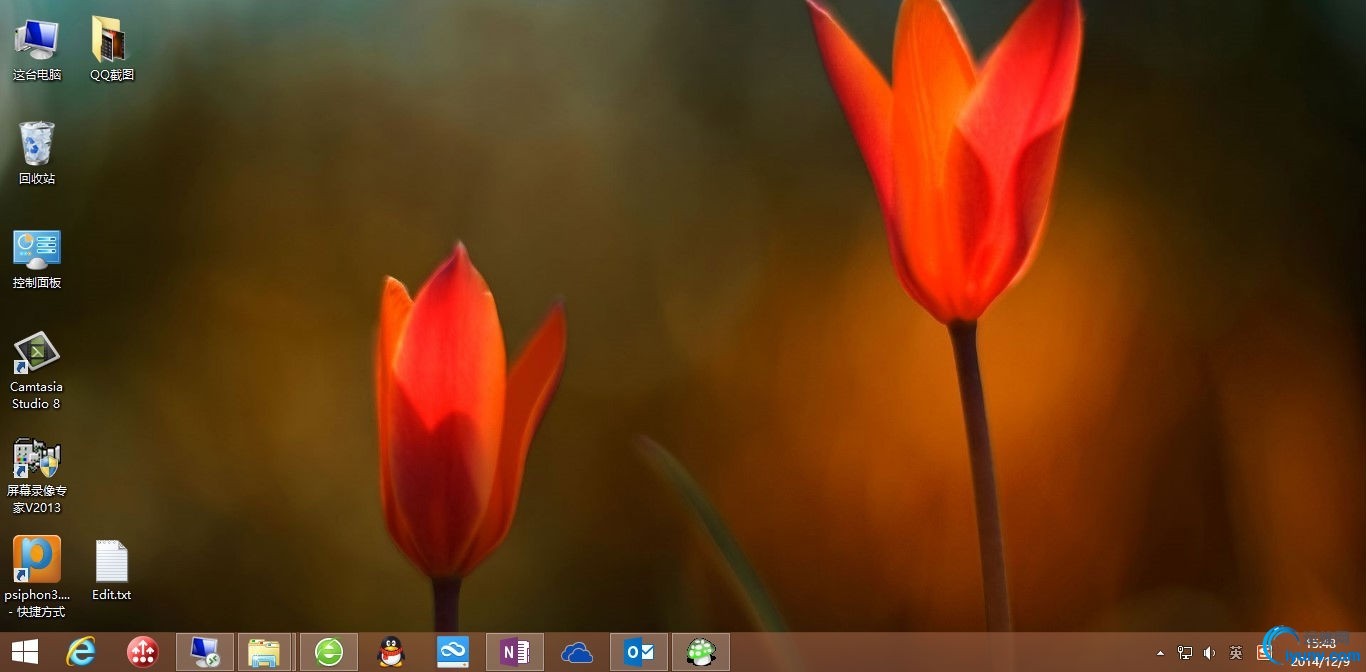Click the red round arrows taskbar icon
Viewport: 1366px width, 672px height.
tap(143, 653)
